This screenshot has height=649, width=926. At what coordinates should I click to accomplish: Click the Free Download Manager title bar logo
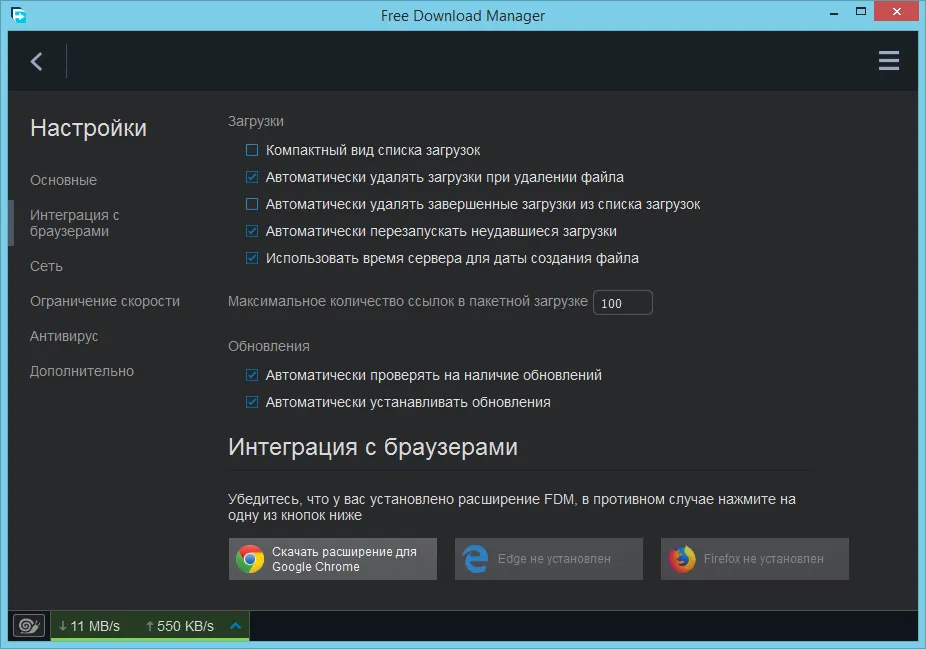[18, 15]
